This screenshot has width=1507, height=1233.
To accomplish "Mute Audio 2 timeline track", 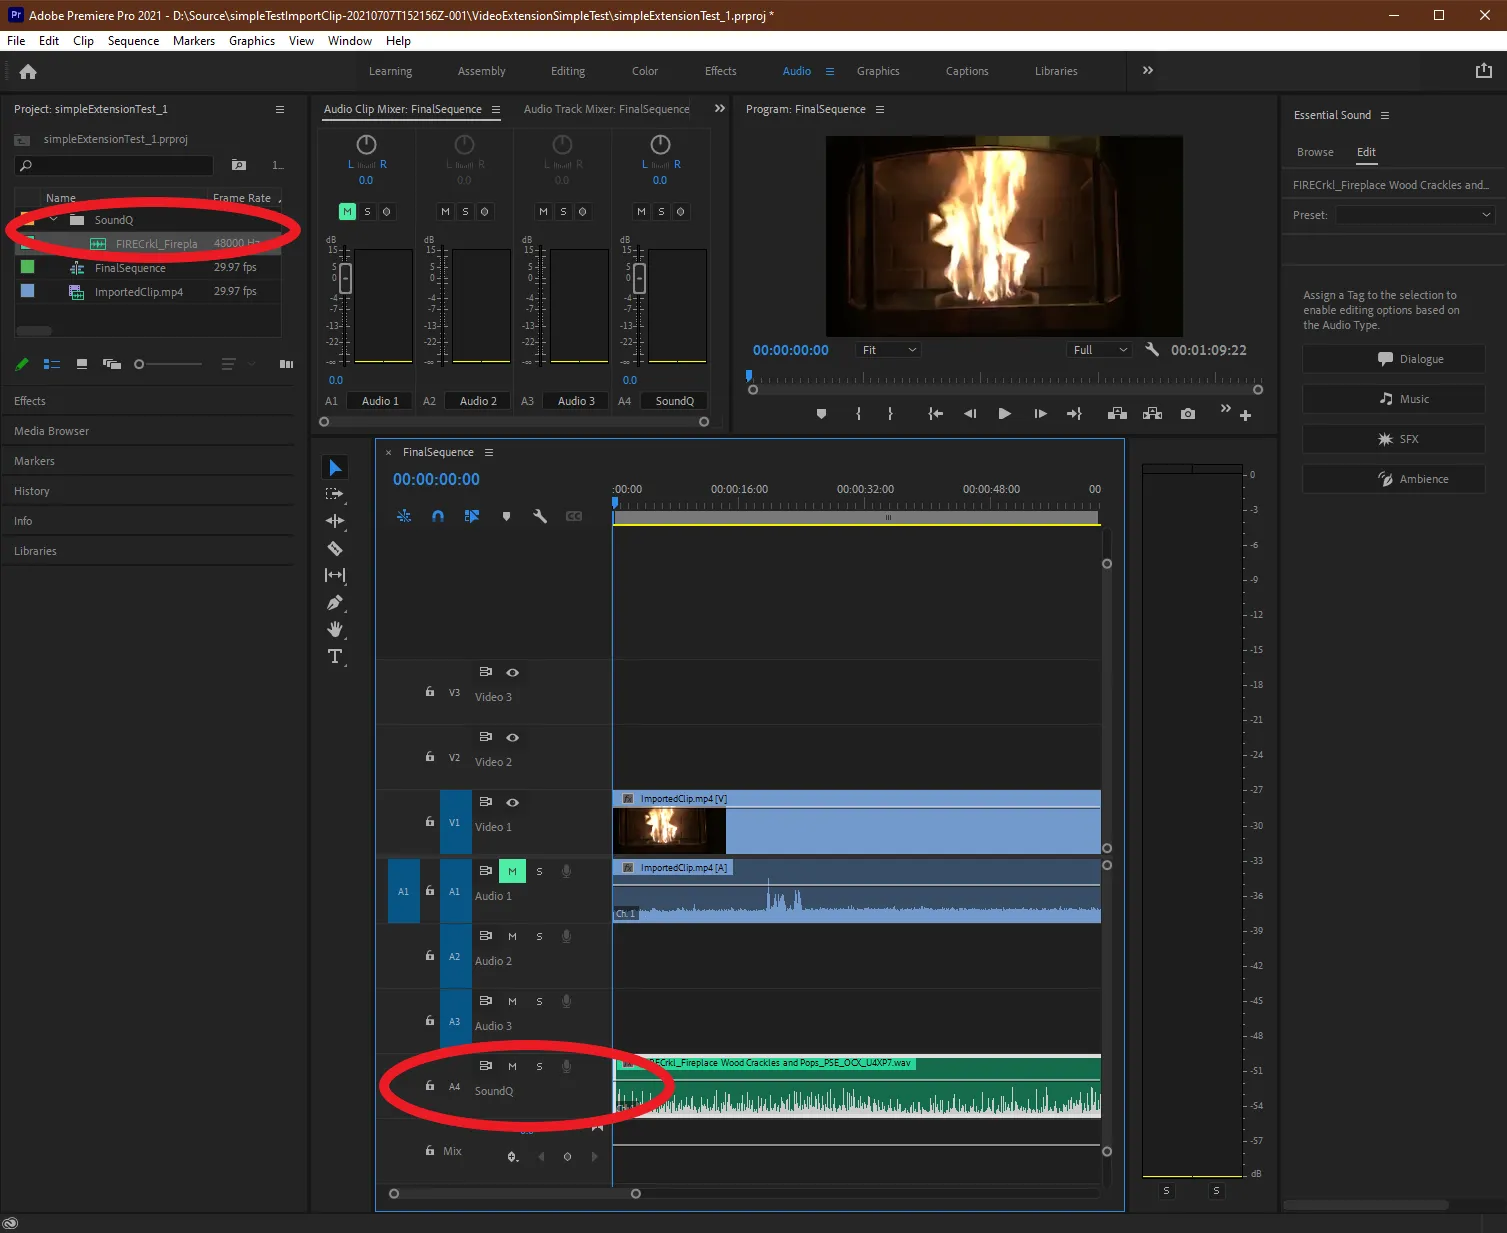I will click(x=512, y=936).
